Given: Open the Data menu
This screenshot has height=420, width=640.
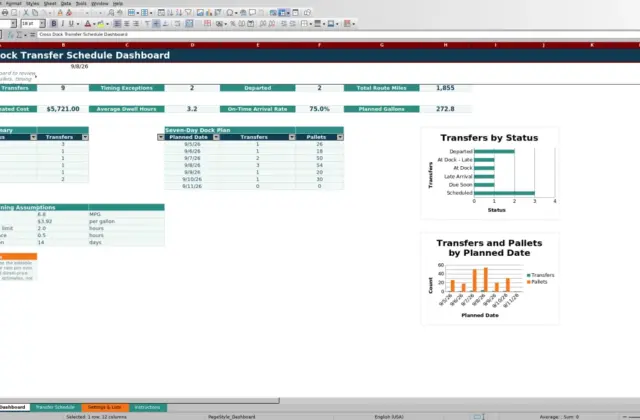Looking at the screenshot, I should click(x=66, y=3).
